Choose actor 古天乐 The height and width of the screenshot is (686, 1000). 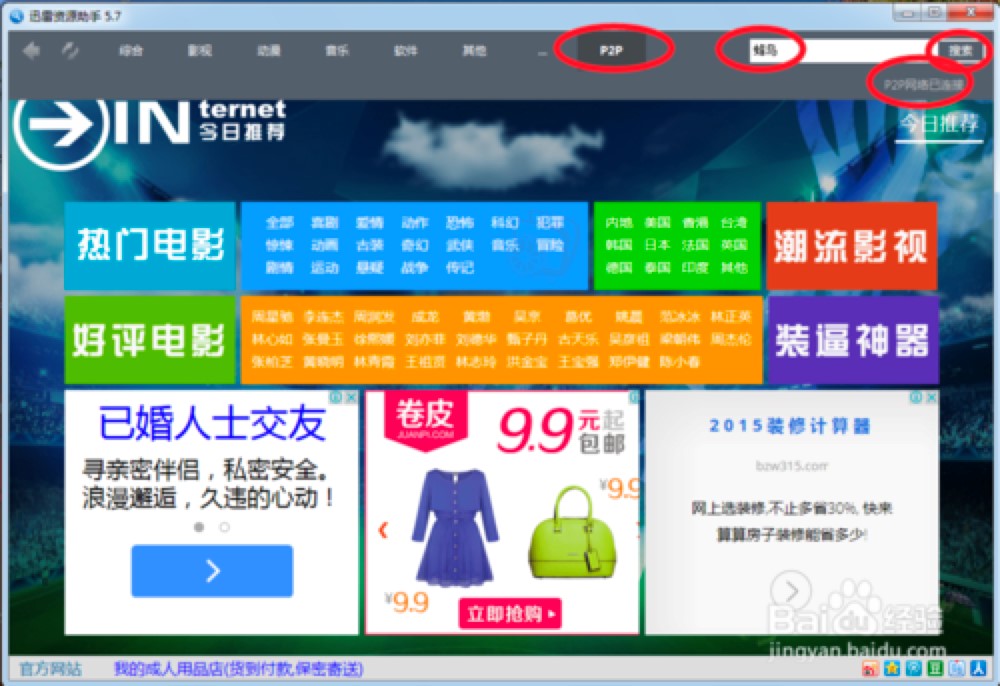[x=578, y=339]
